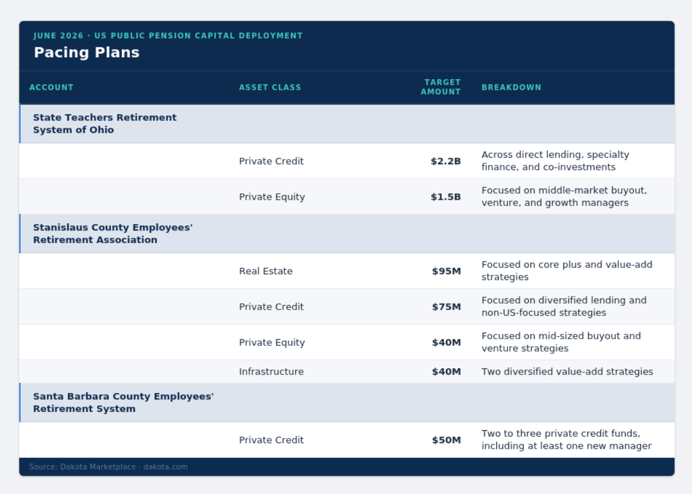692x494 pixels.
Task: Click the Breakdown column header
Action: click(x=511, y=87)
